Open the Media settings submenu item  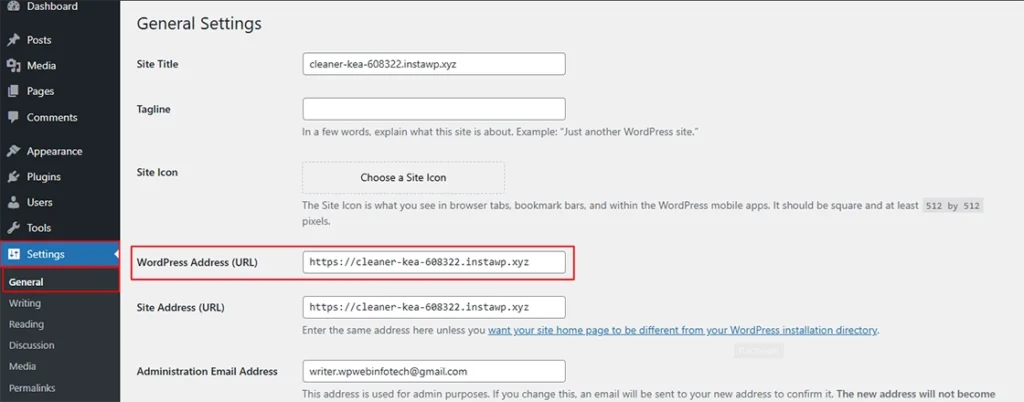22,366
